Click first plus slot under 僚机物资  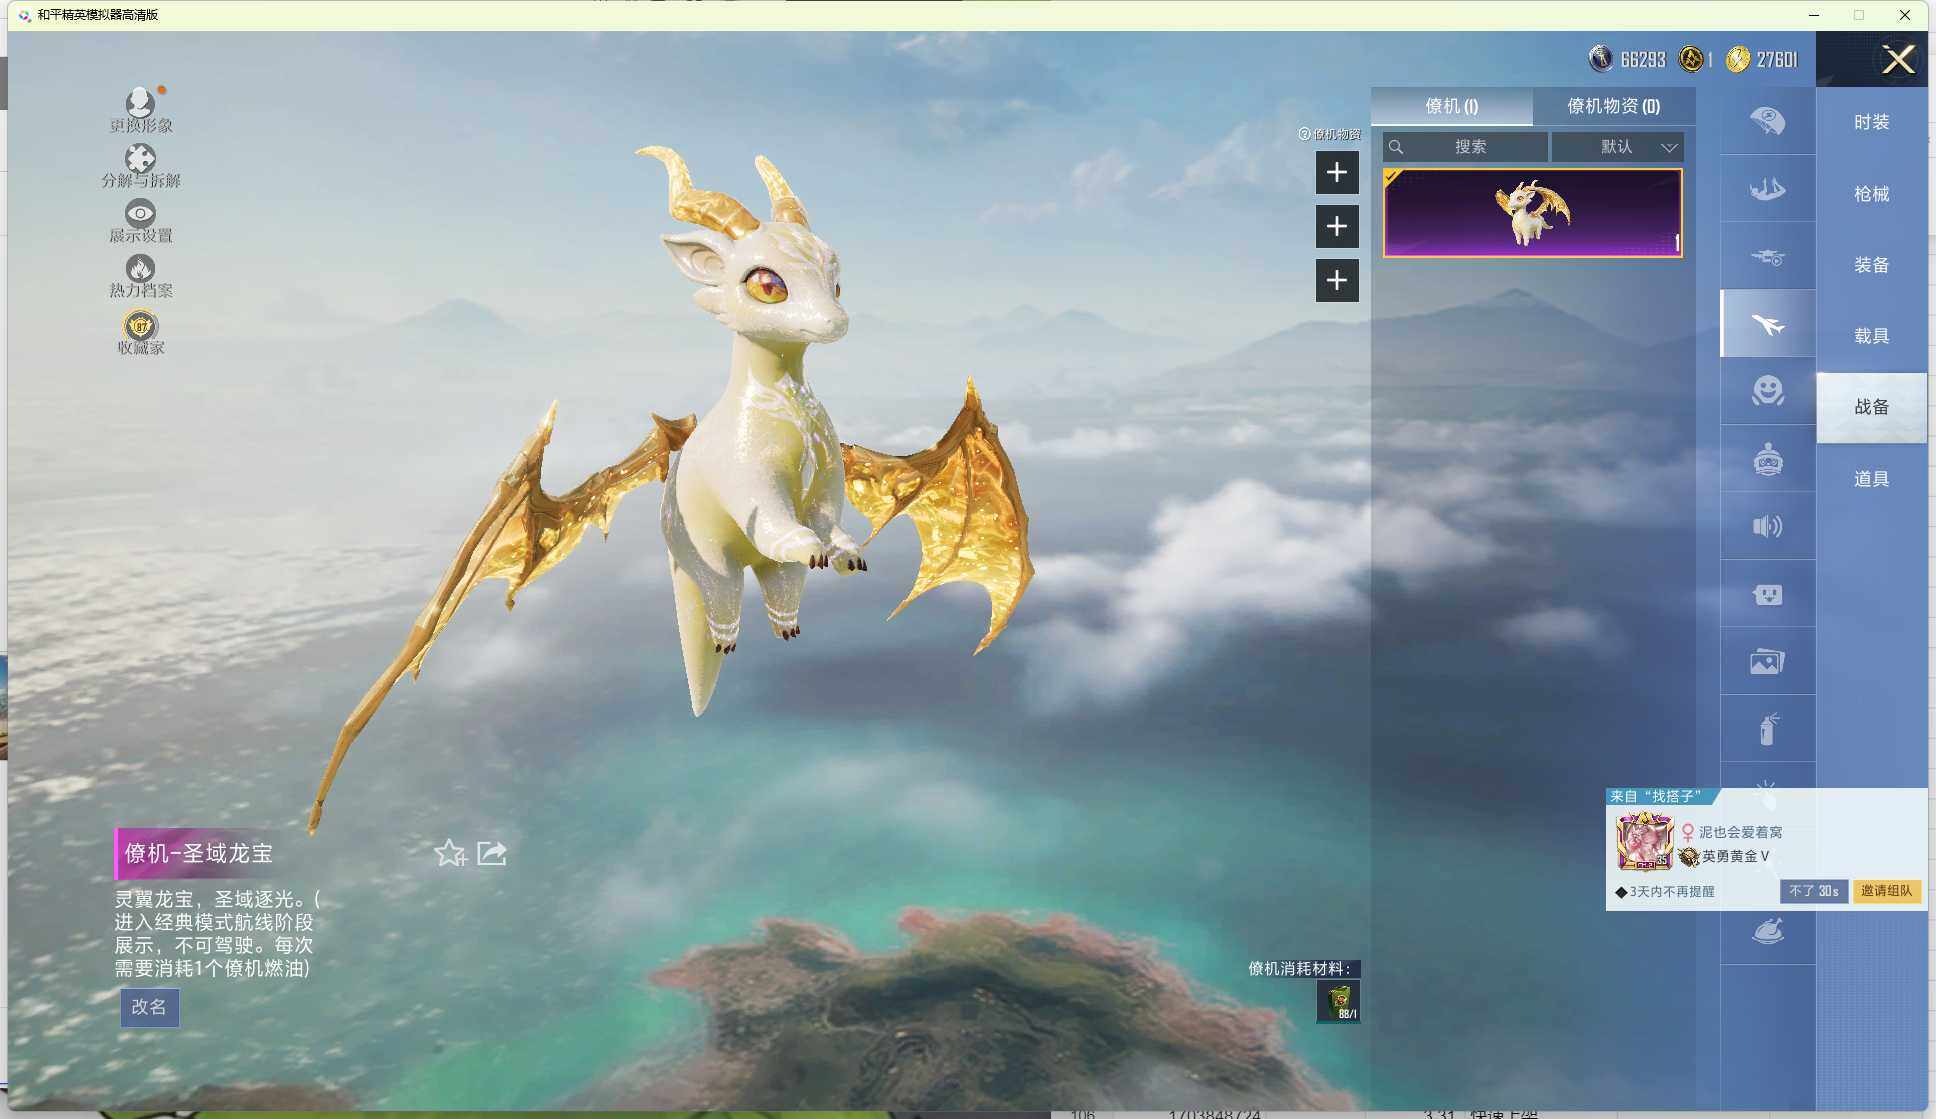1336,172
